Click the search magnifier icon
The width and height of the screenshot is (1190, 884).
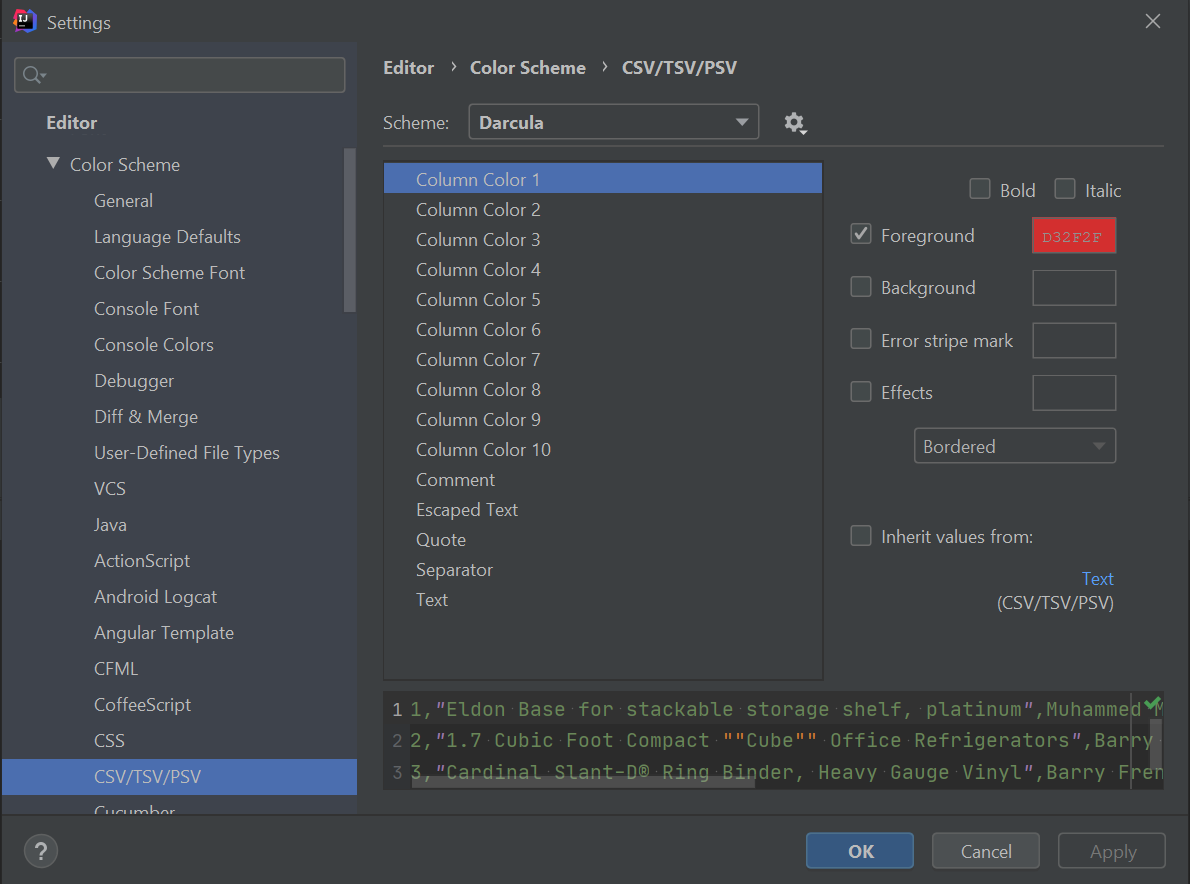tap(33, 74)
